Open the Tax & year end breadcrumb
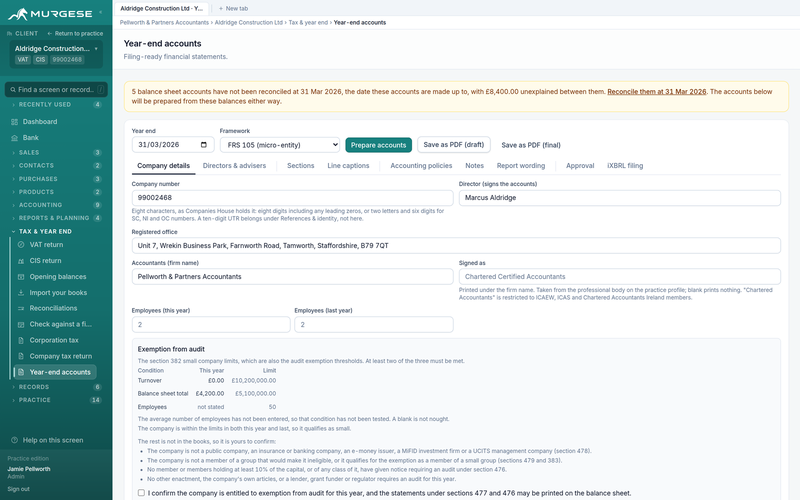 click(x=308, y=22)
